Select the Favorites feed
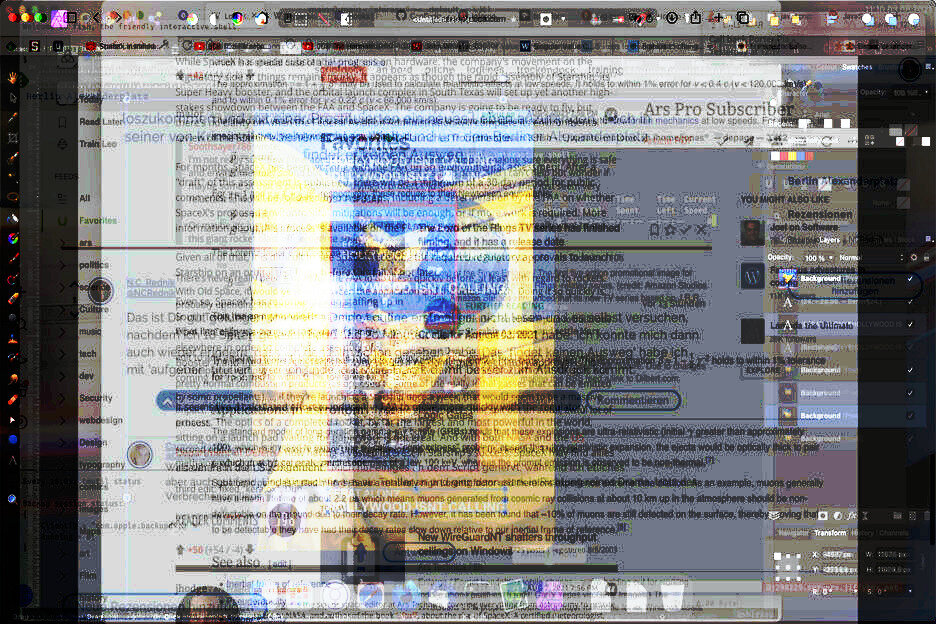Viewport: 936px width, 624px height. click(98, 220)
